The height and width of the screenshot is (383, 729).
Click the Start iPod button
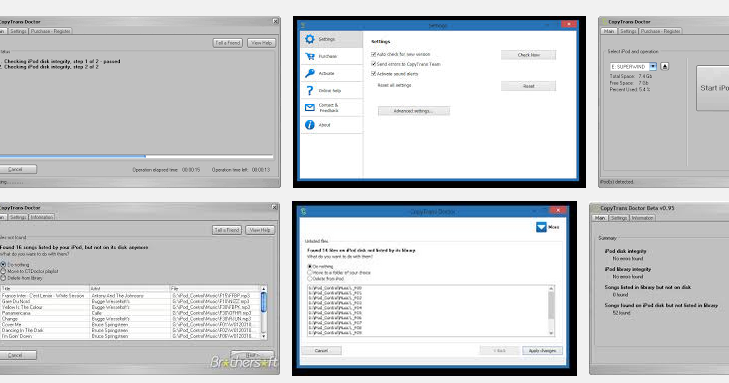pyautogui.click(x=713, y=88)
